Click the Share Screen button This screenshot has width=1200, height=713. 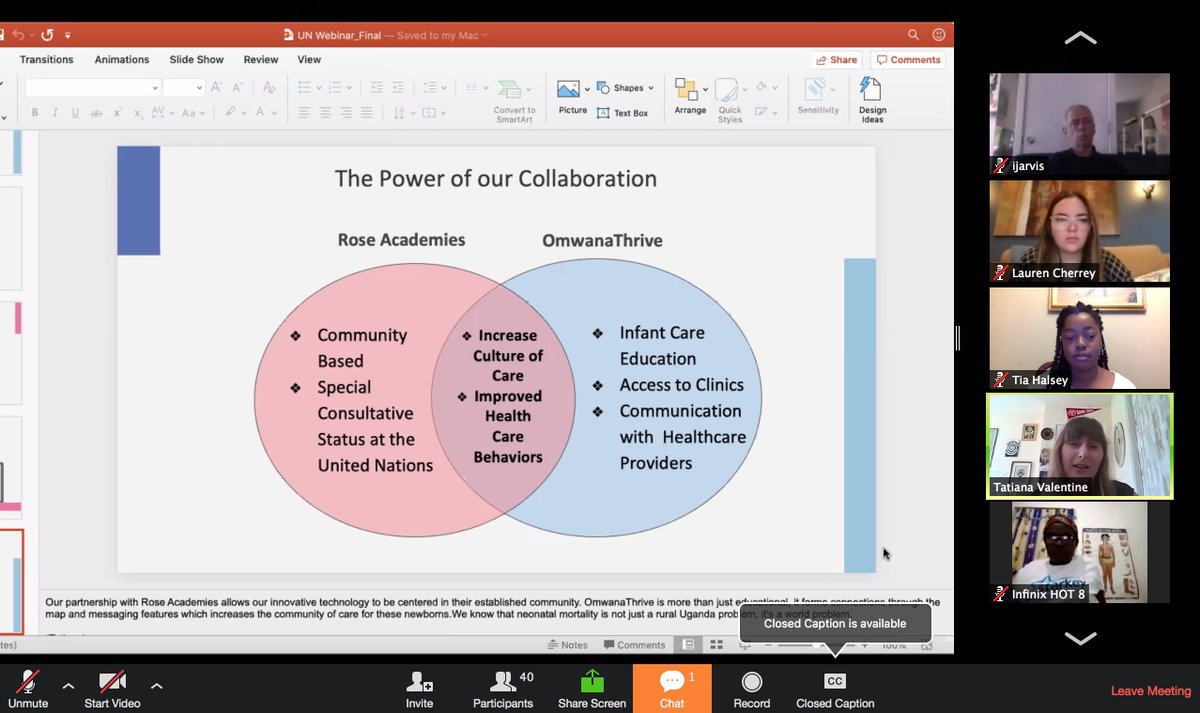(592, 690)
